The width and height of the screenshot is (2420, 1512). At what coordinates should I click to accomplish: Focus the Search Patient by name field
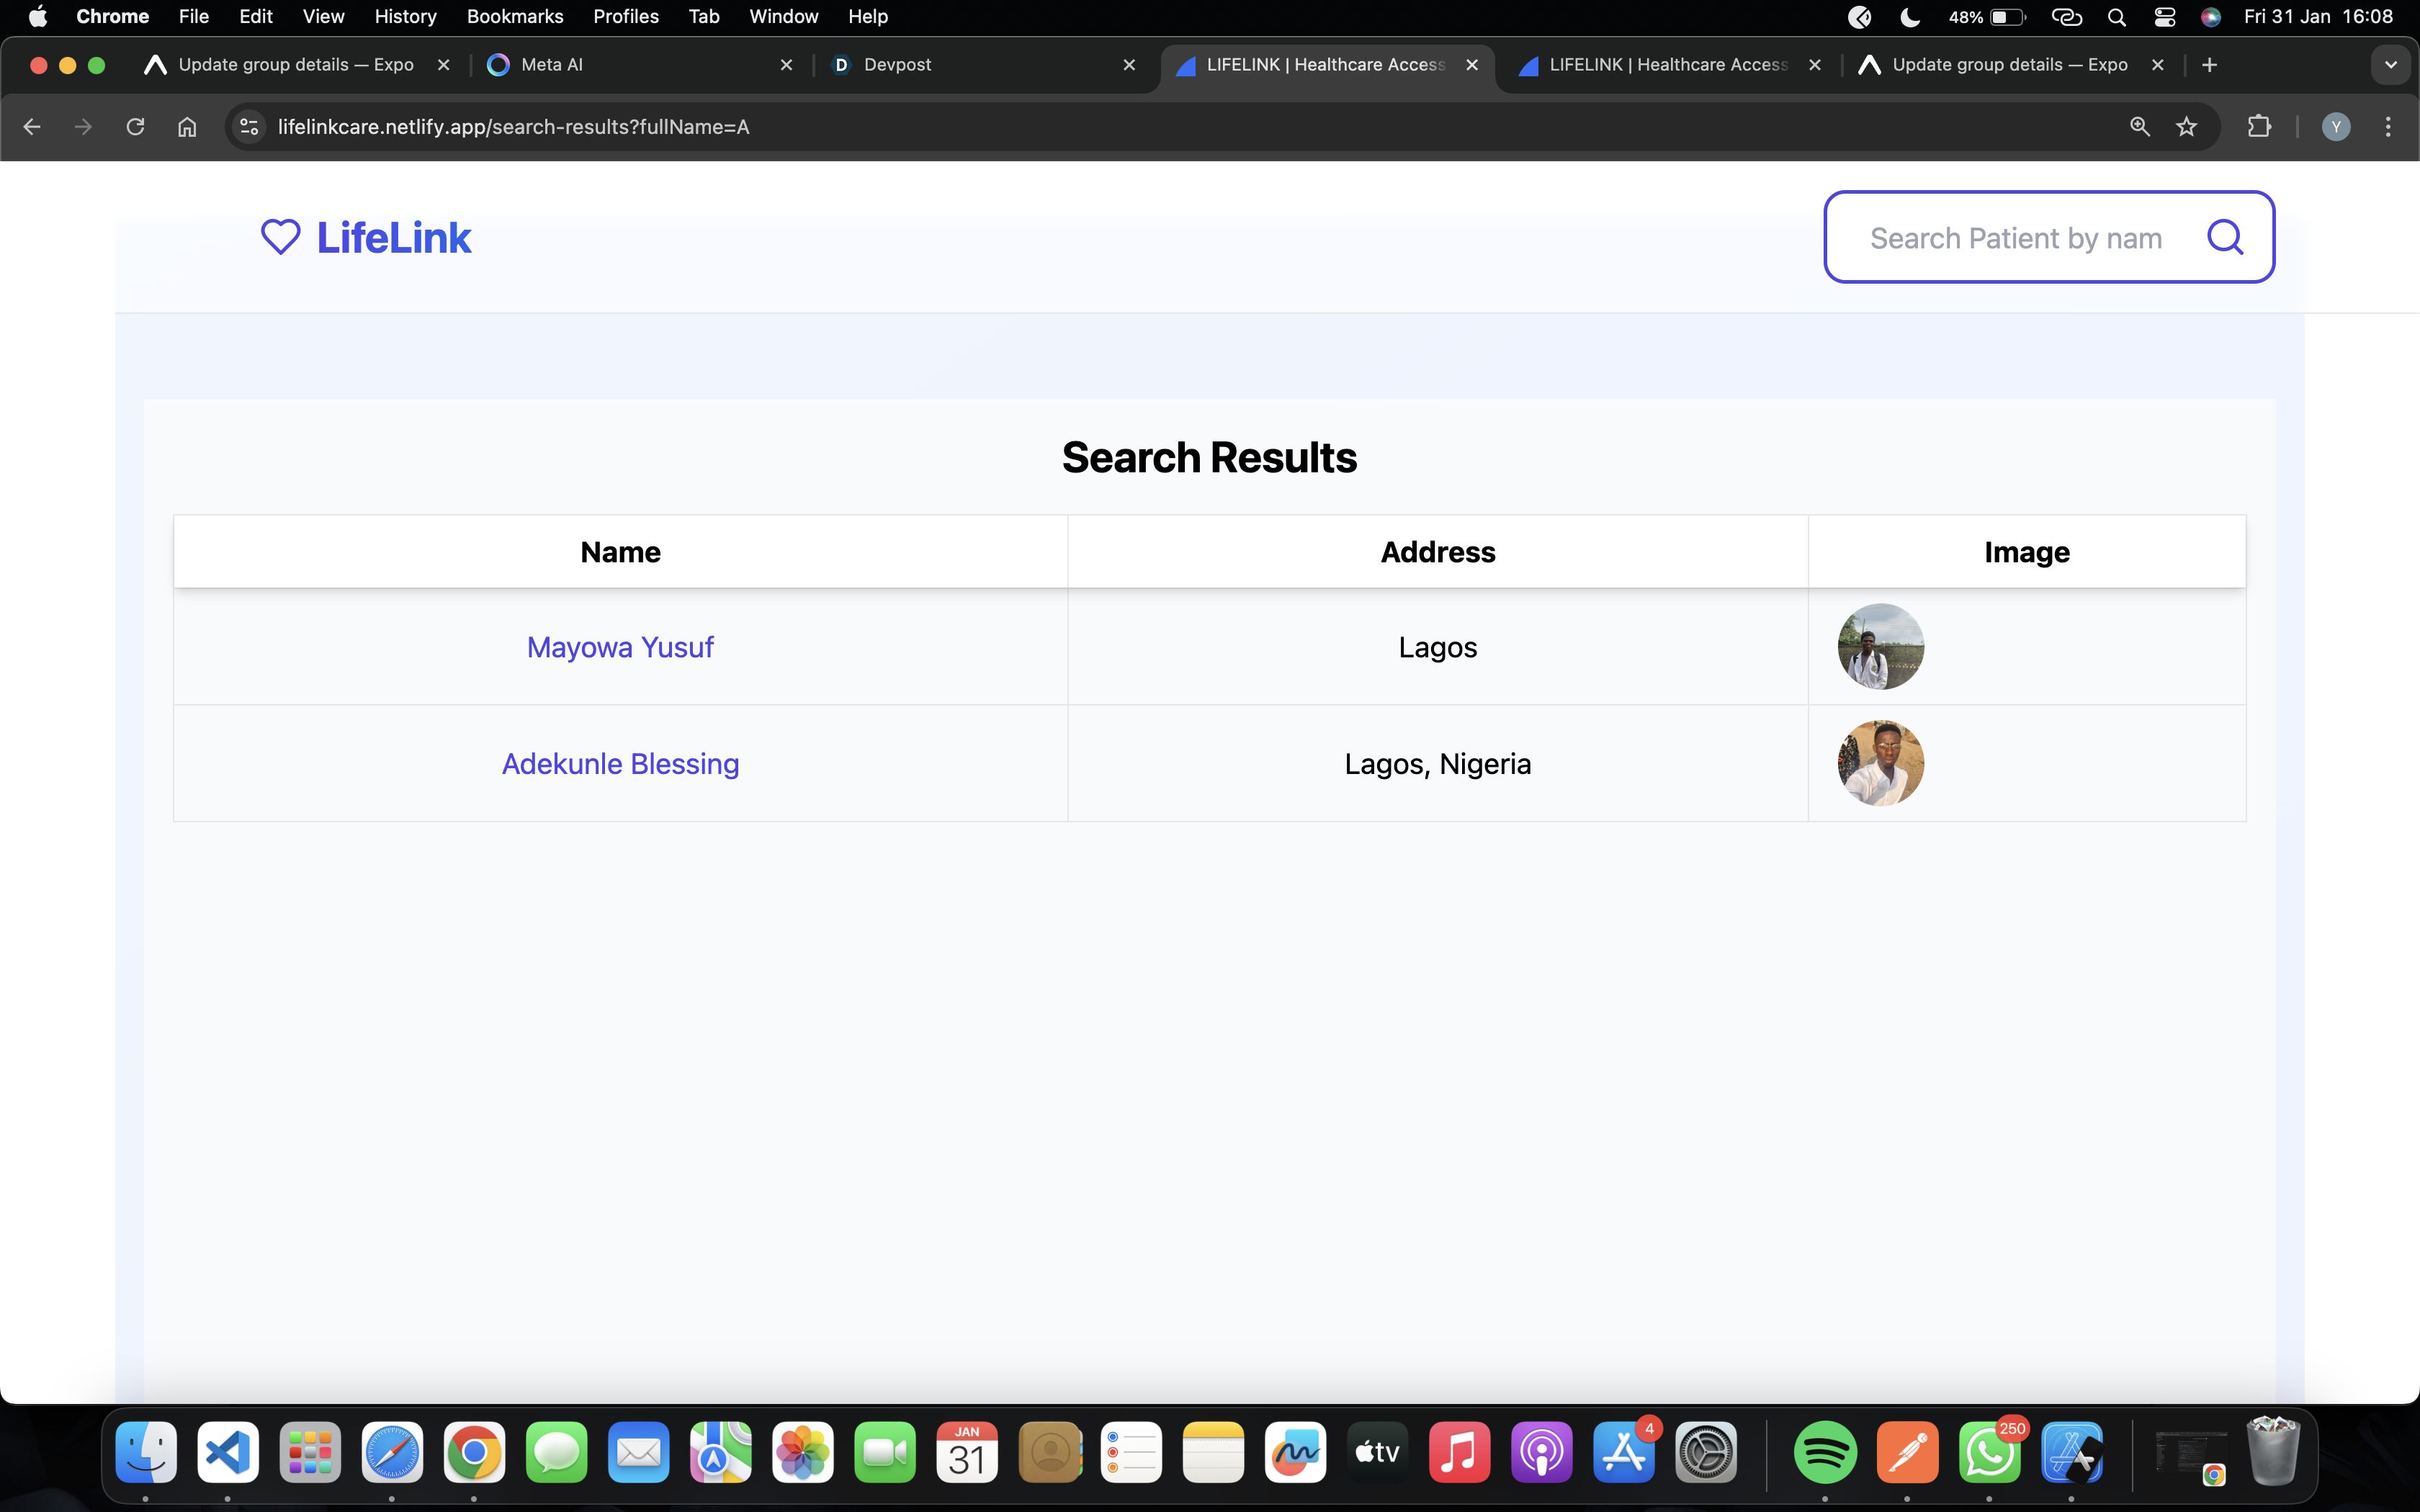tap(2015, 238)
